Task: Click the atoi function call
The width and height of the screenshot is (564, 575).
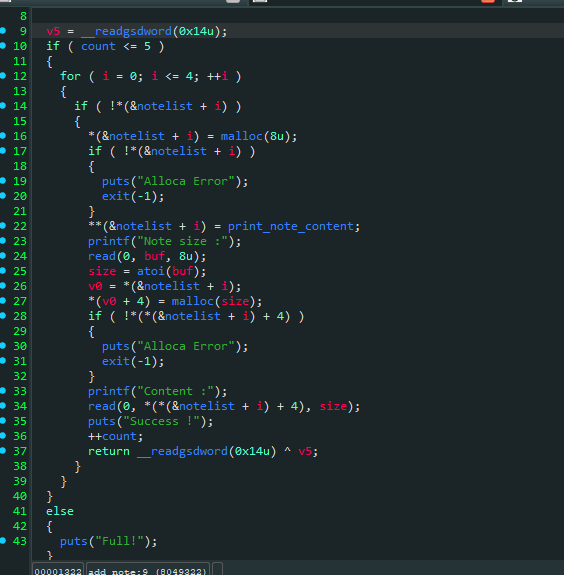Action: pyautogui.click(x=151, y=271)
